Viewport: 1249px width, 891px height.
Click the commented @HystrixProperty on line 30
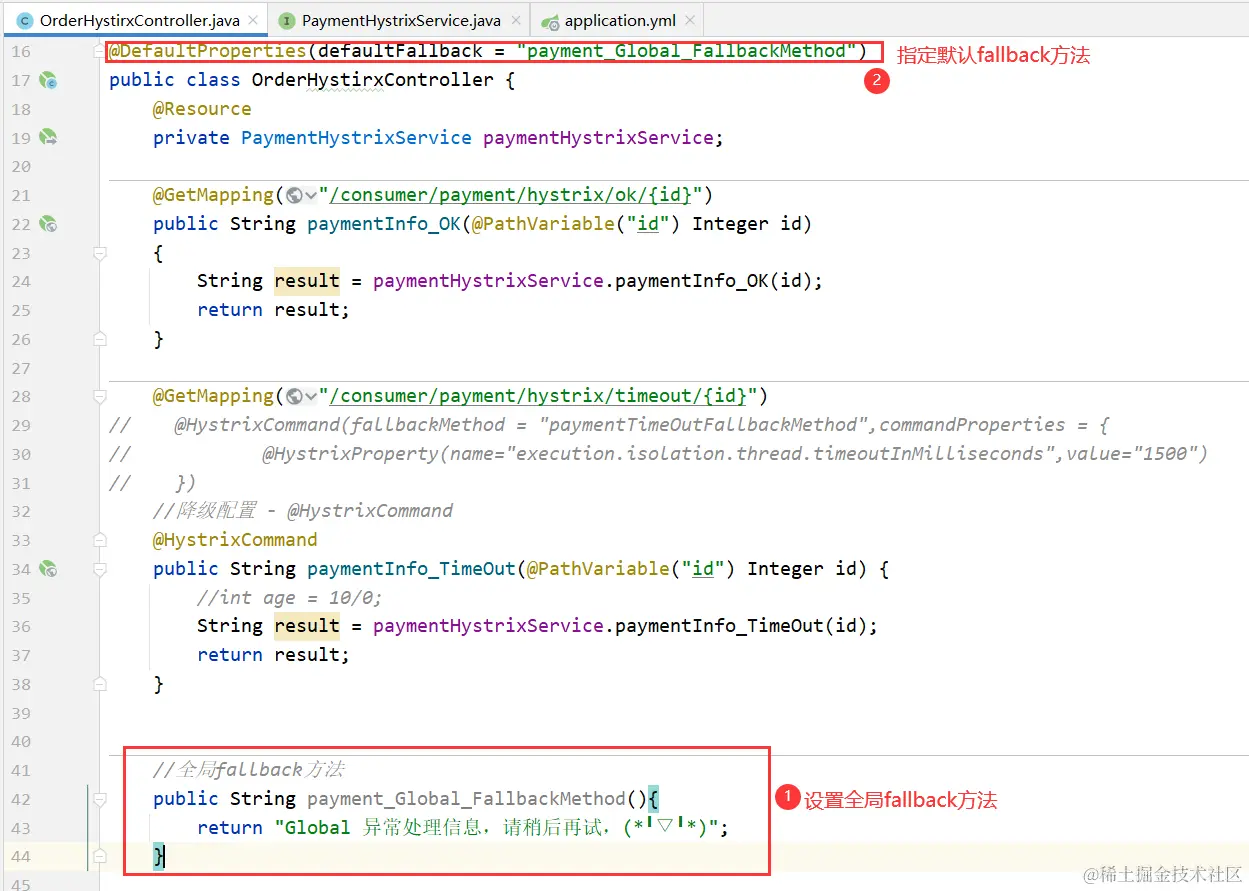click(351, 454)
